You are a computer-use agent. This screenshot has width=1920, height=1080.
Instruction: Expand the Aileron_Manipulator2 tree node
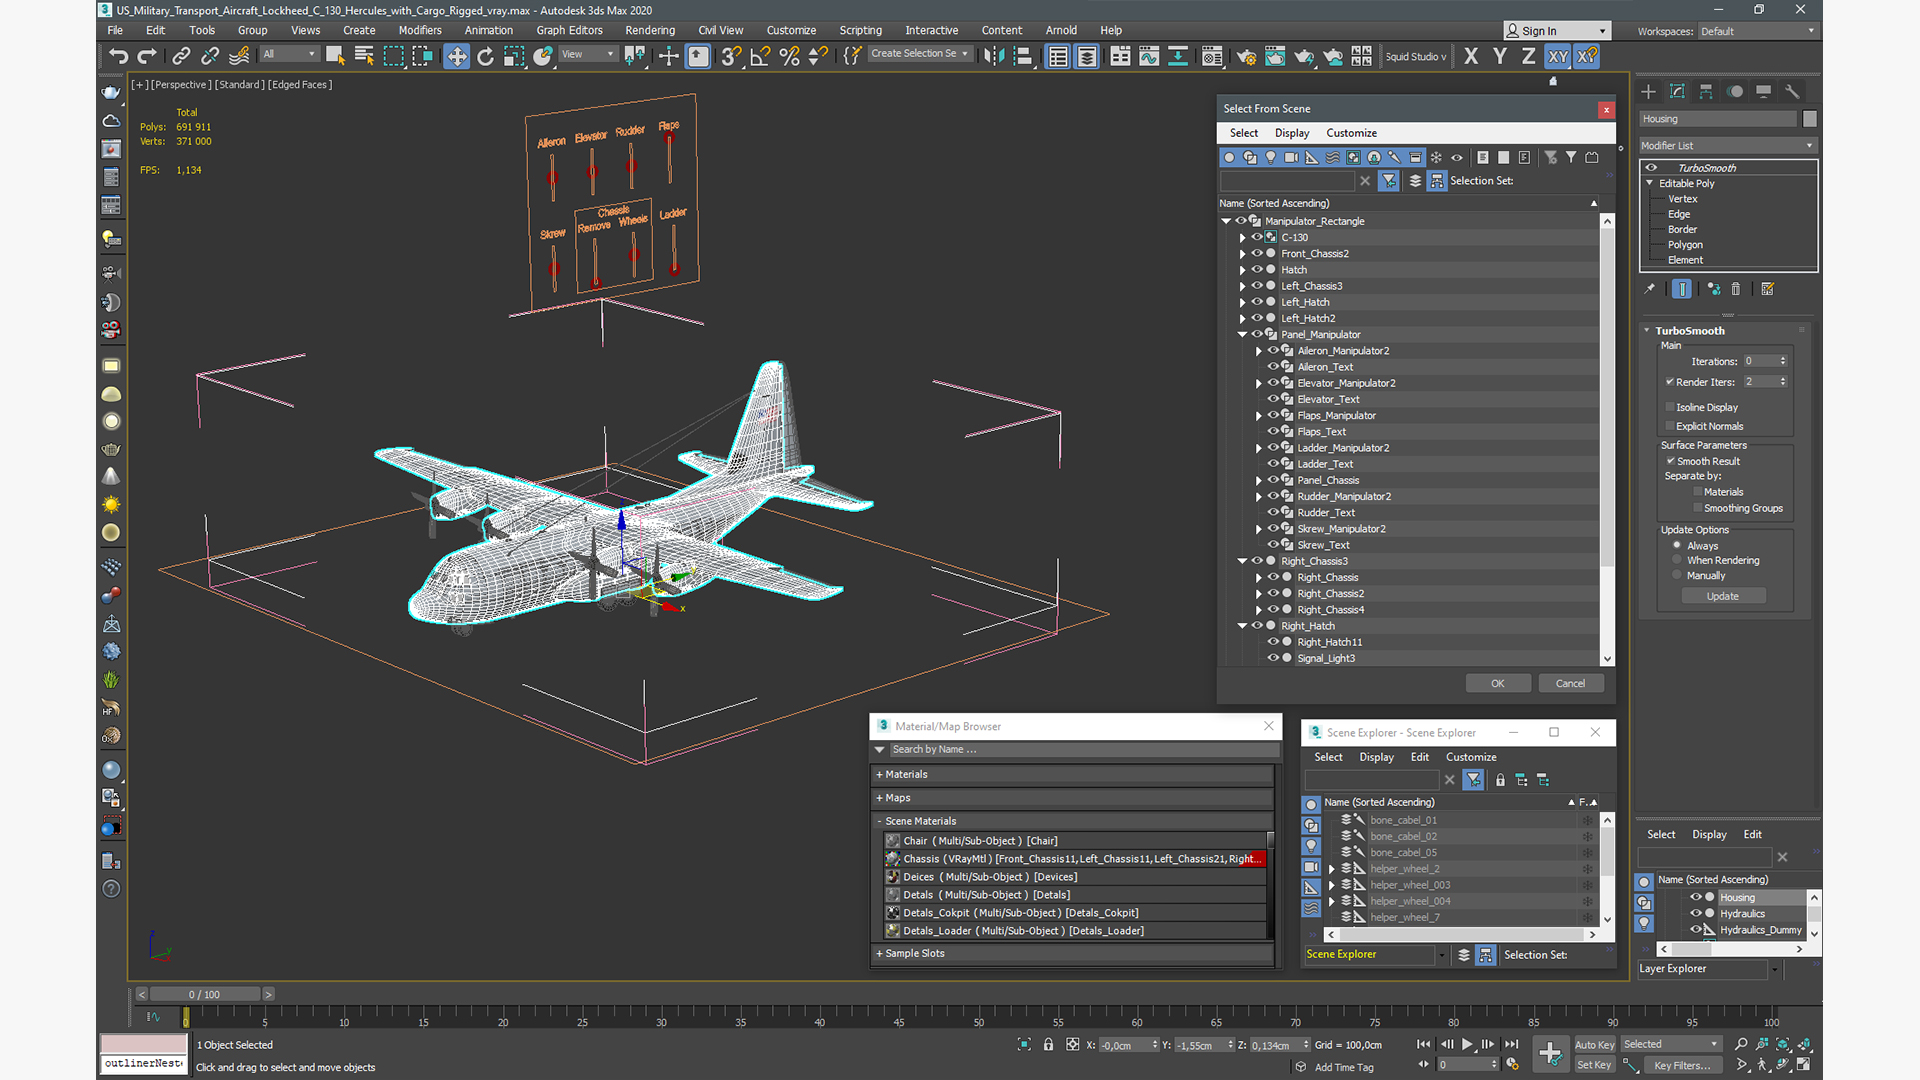tap(1259, 351)
